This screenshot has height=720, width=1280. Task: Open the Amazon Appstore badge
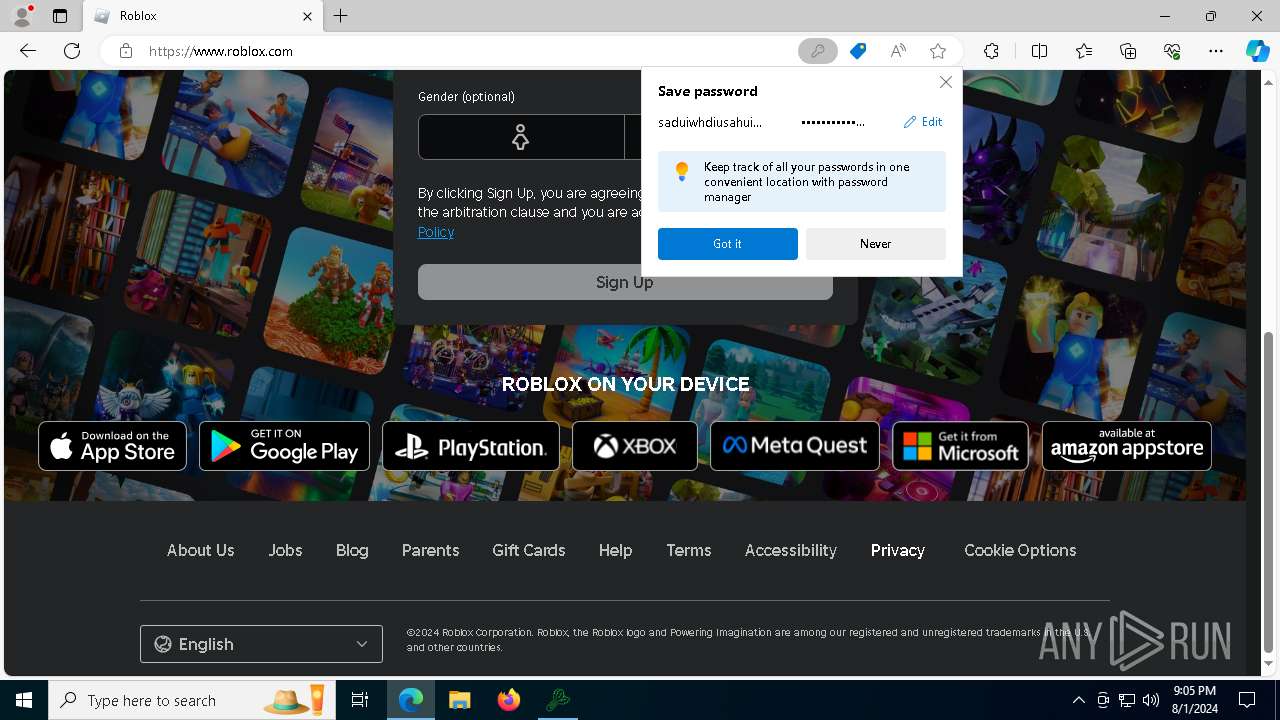(x=1127, y=446)
